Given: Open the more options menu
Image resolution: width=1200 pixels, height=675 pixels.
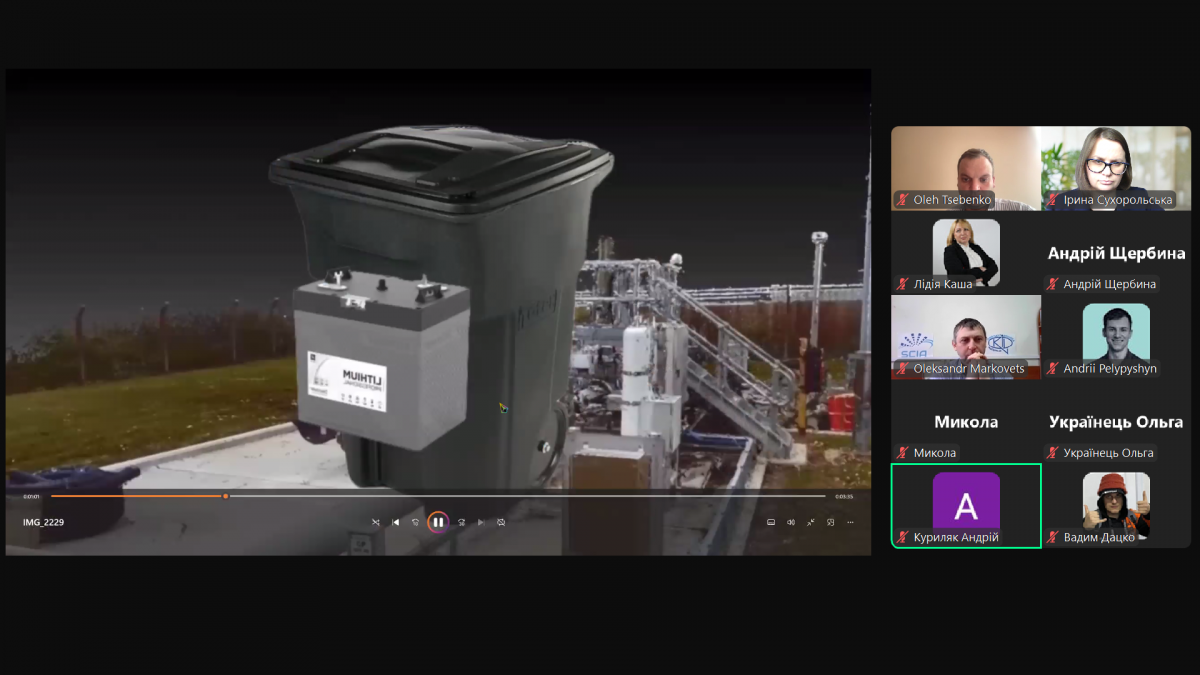Looking at the screenshot, I should tap(851, 522).
